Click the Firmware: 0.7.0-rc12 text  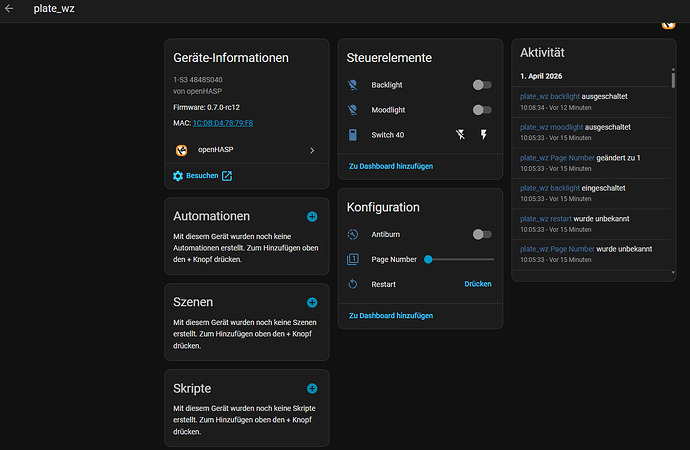click(x=206, y=107)
